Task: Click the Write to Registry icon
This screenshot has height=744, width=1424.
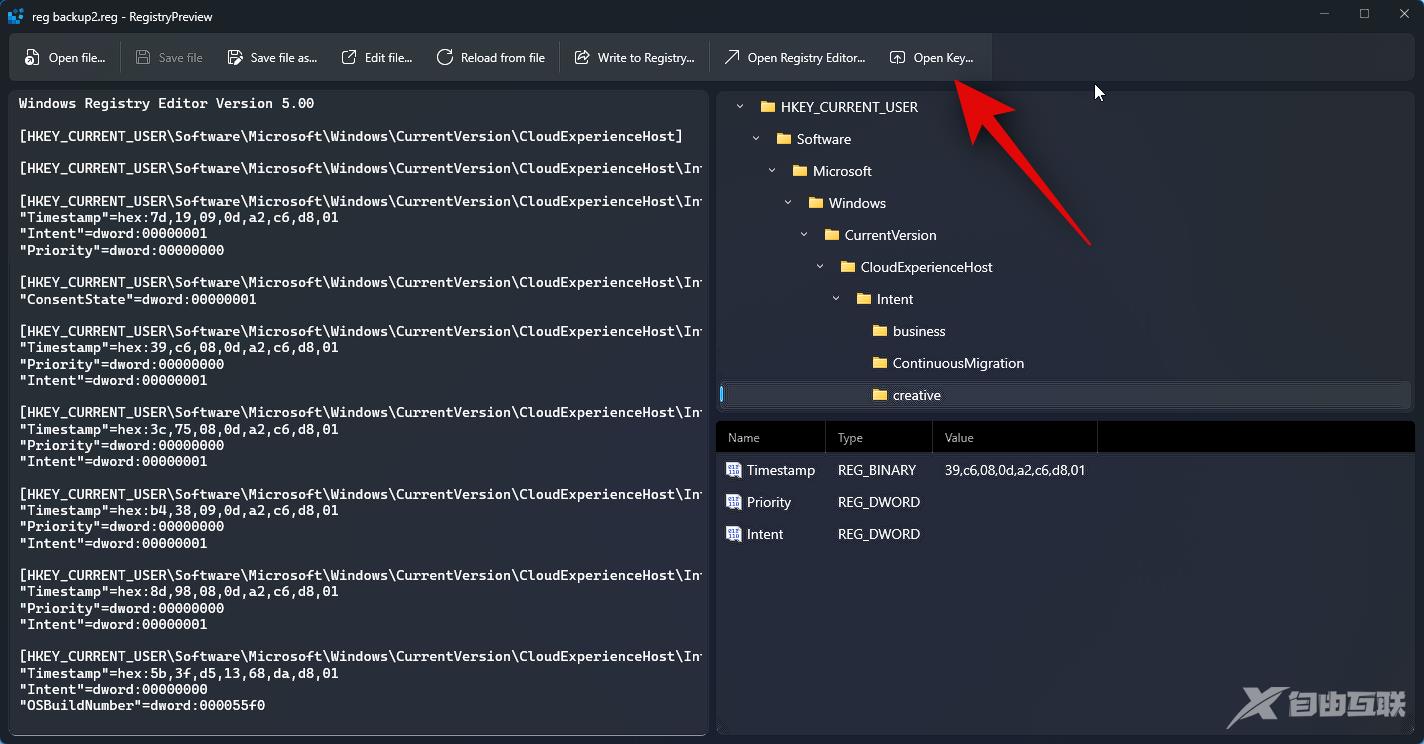Action: tap(582, 58)
